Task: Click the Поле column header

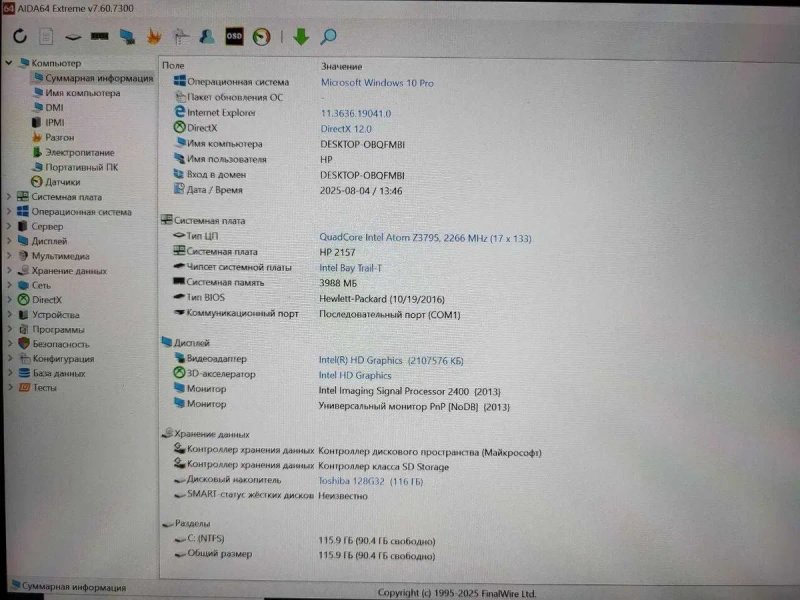Action: pos(173,65)
